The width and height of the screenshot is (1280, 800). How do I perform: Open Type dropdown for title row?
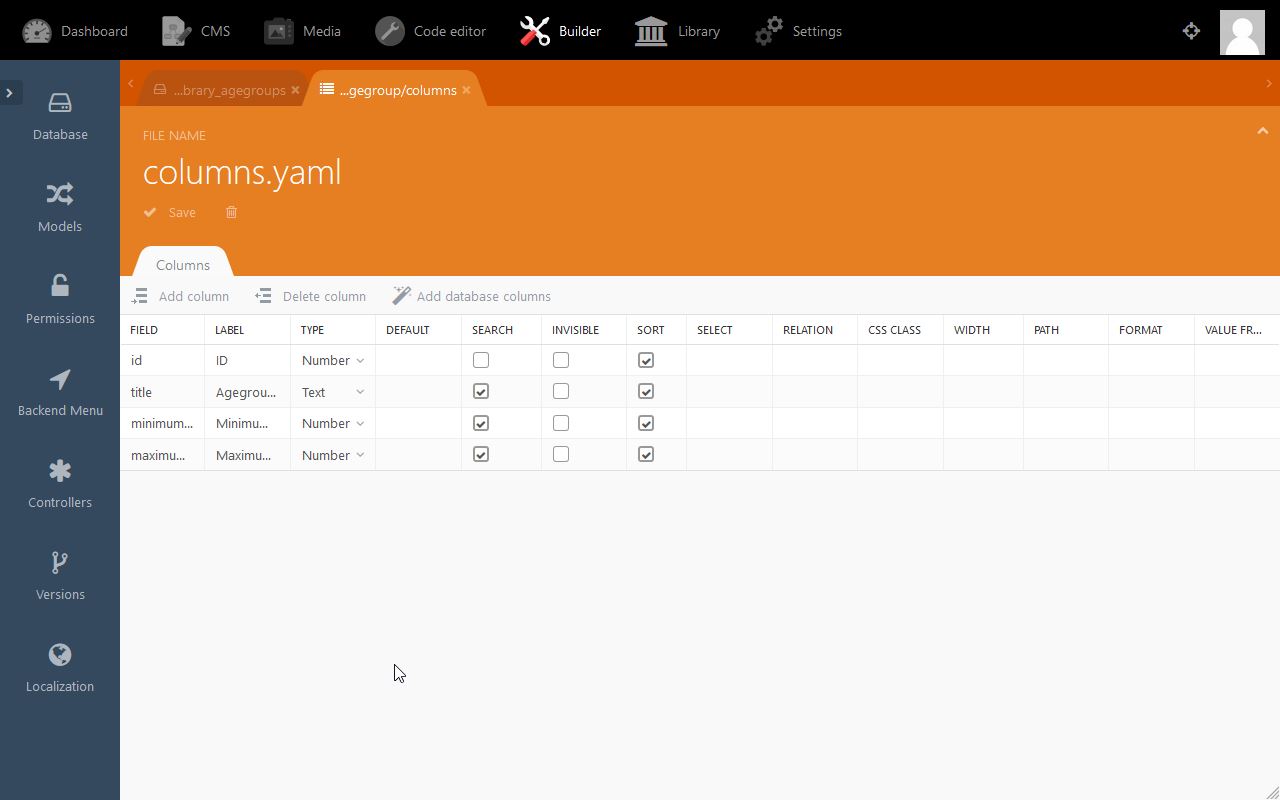[332, 392]
